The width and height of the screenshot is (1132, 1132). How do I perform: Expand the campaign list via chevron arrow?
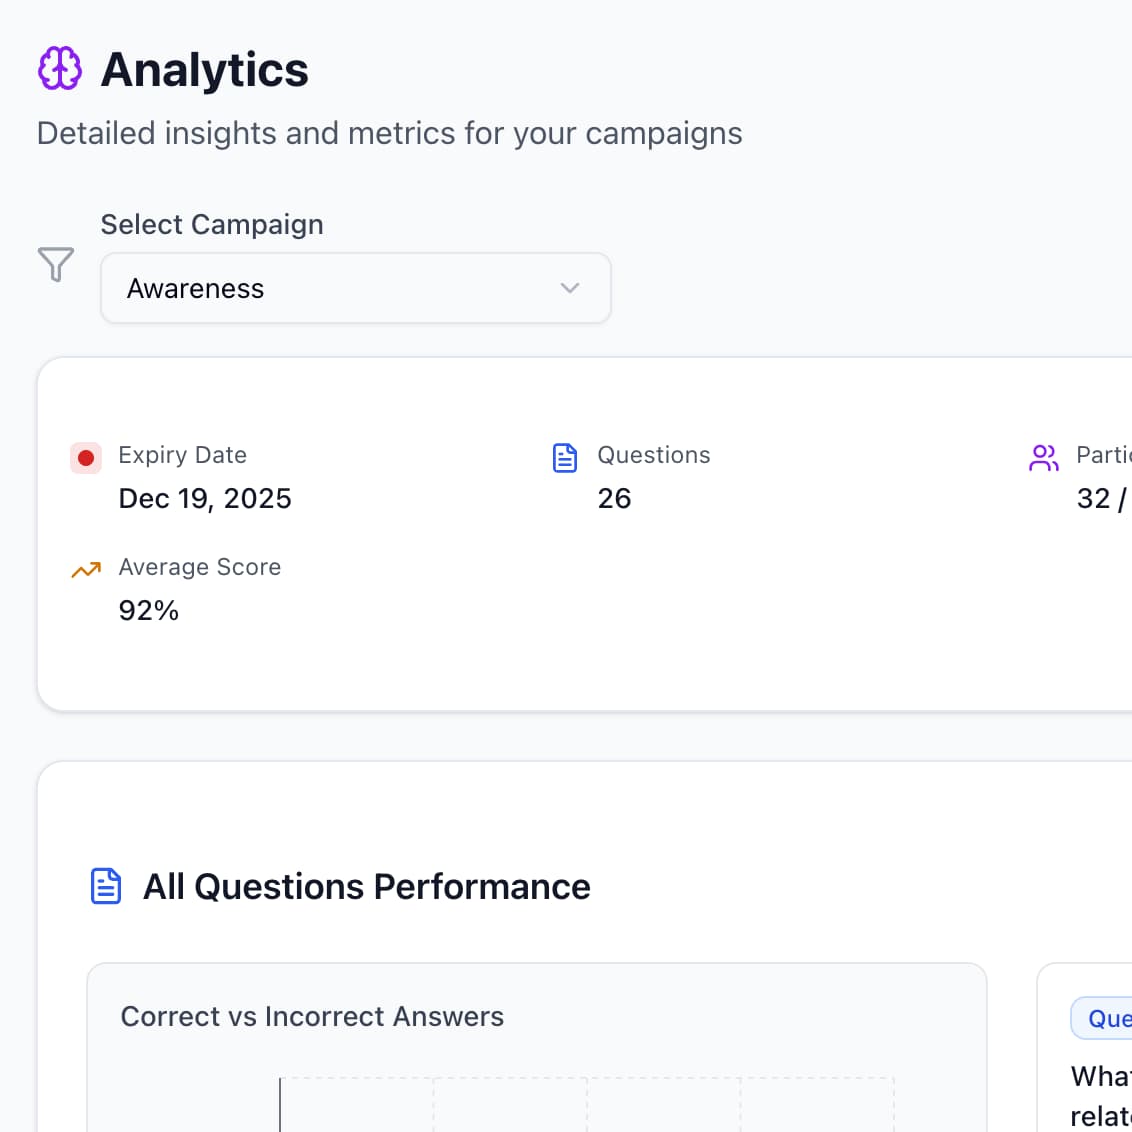(x=570, y=288)
